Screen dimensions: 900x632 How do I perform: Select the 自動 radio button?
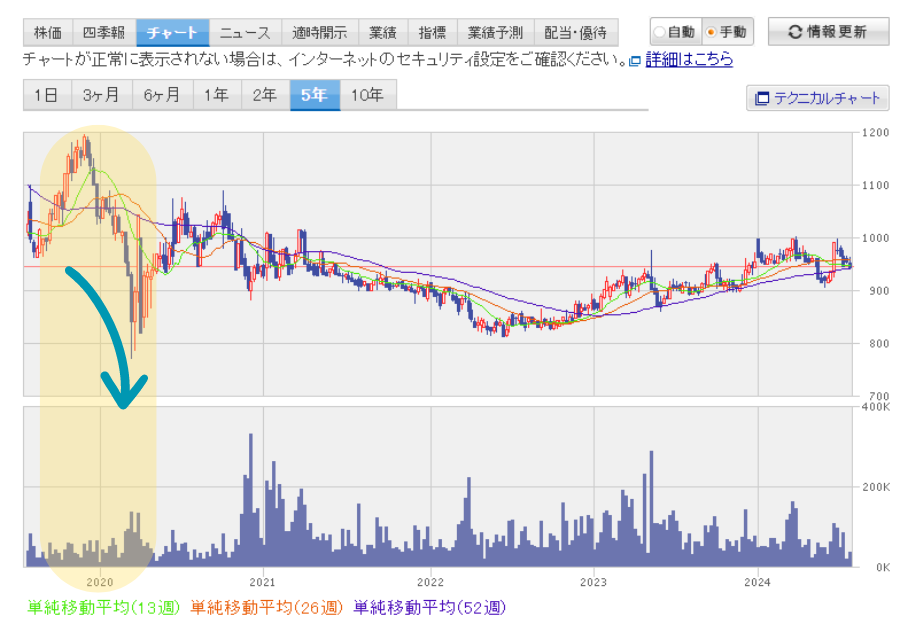coord(659,31)
